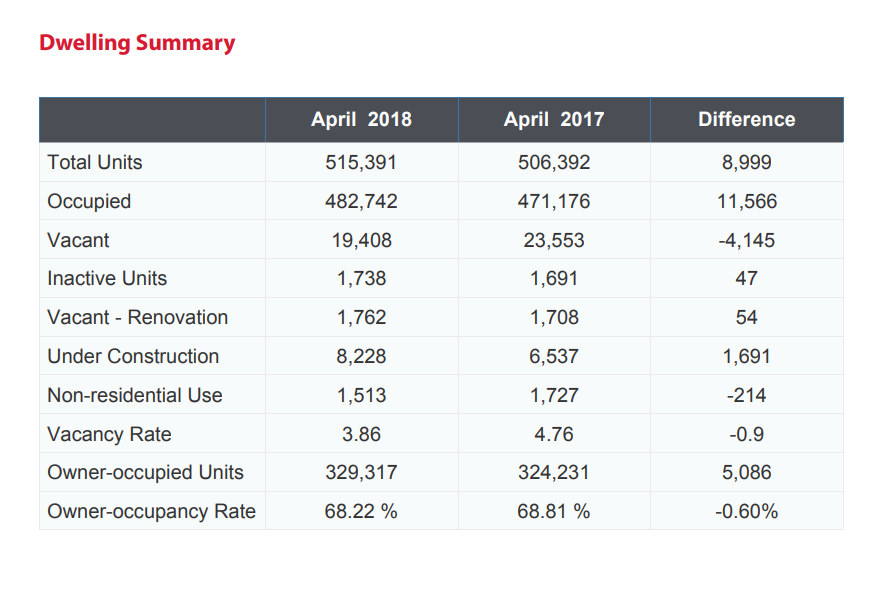Click the 68.81 % owner-occupancy value
This screenshot has height=590, width=894.
(554, 511)
